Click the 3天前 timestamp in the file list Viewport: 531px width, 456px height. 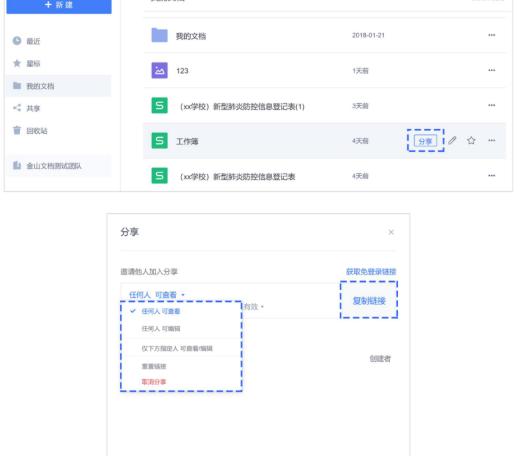click(360, 106)
